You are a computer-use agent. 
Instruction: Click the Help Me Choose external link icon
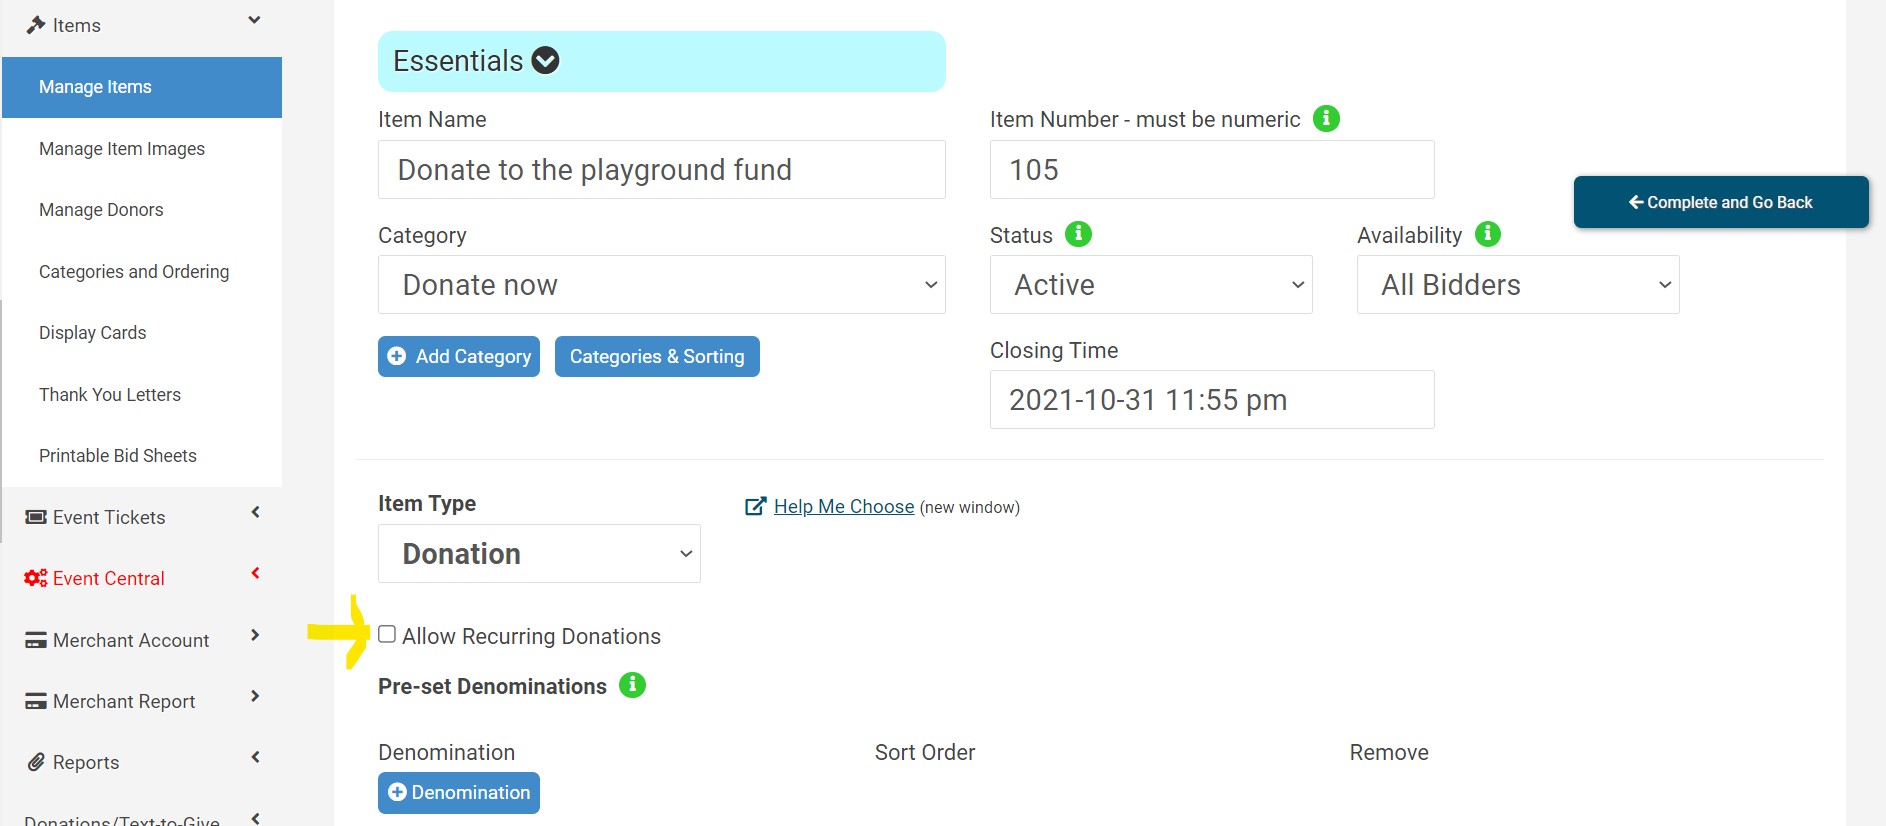[755, 507]
